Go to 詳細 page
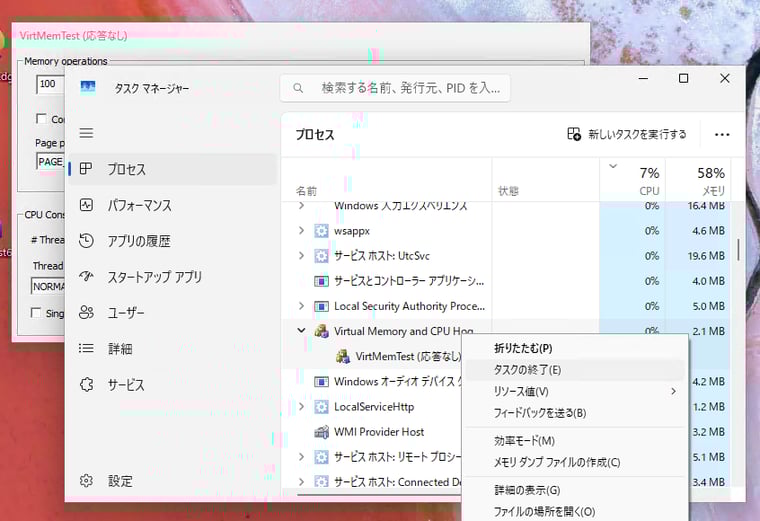Viewport: 760px width, 521px height. pyautogui.click(x=173, y=348)
